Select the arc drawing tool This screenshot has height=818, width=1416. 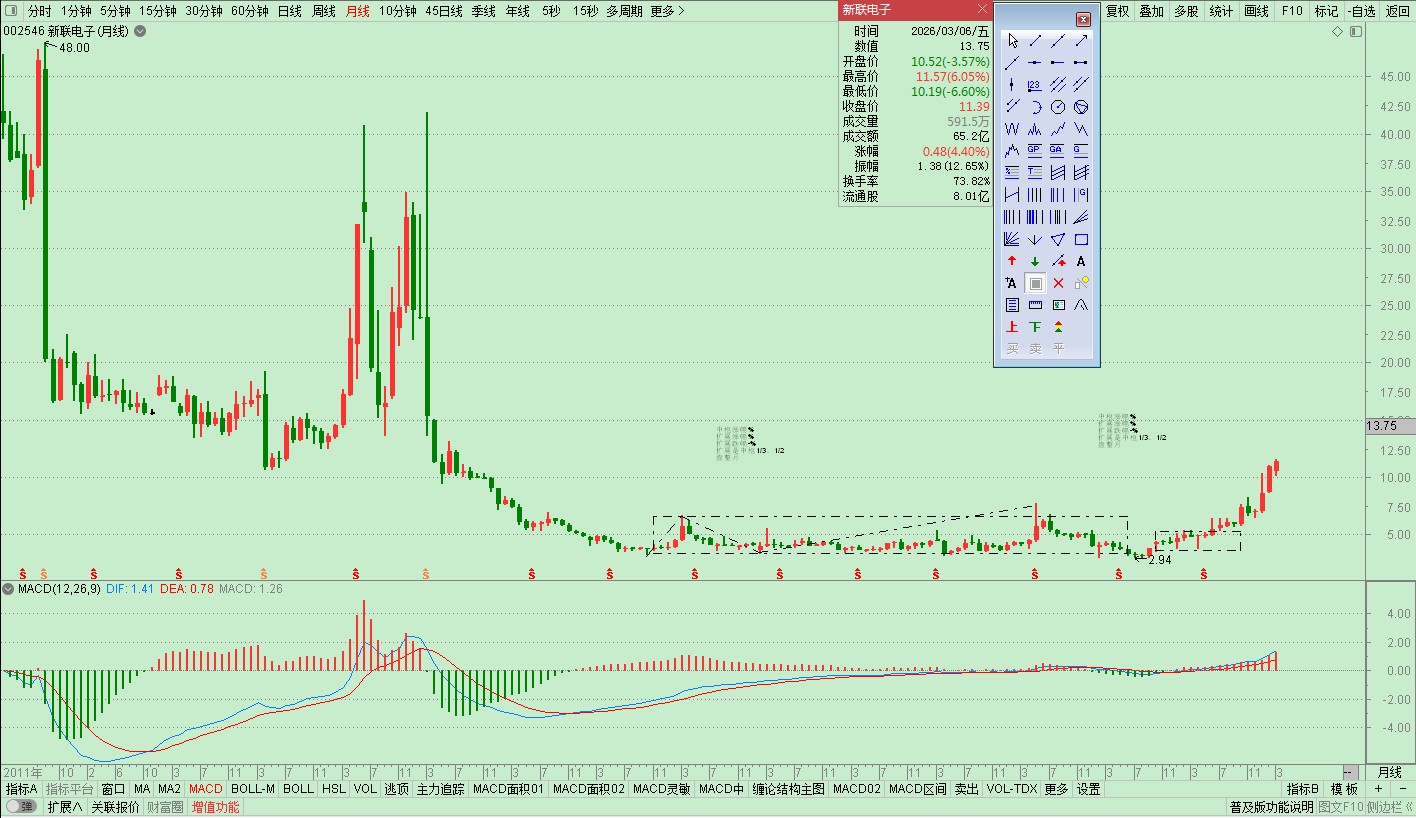coord(1035,107)
